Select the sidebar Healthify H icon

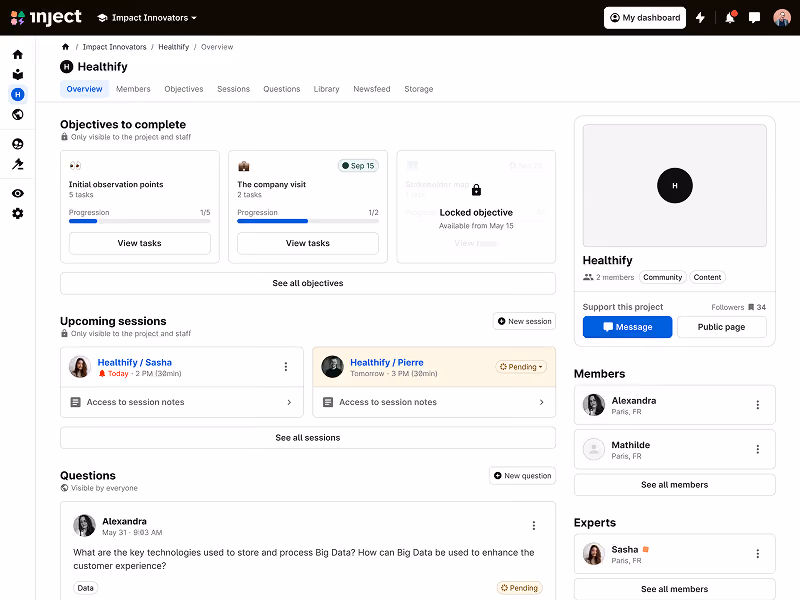tap(18, 94)
